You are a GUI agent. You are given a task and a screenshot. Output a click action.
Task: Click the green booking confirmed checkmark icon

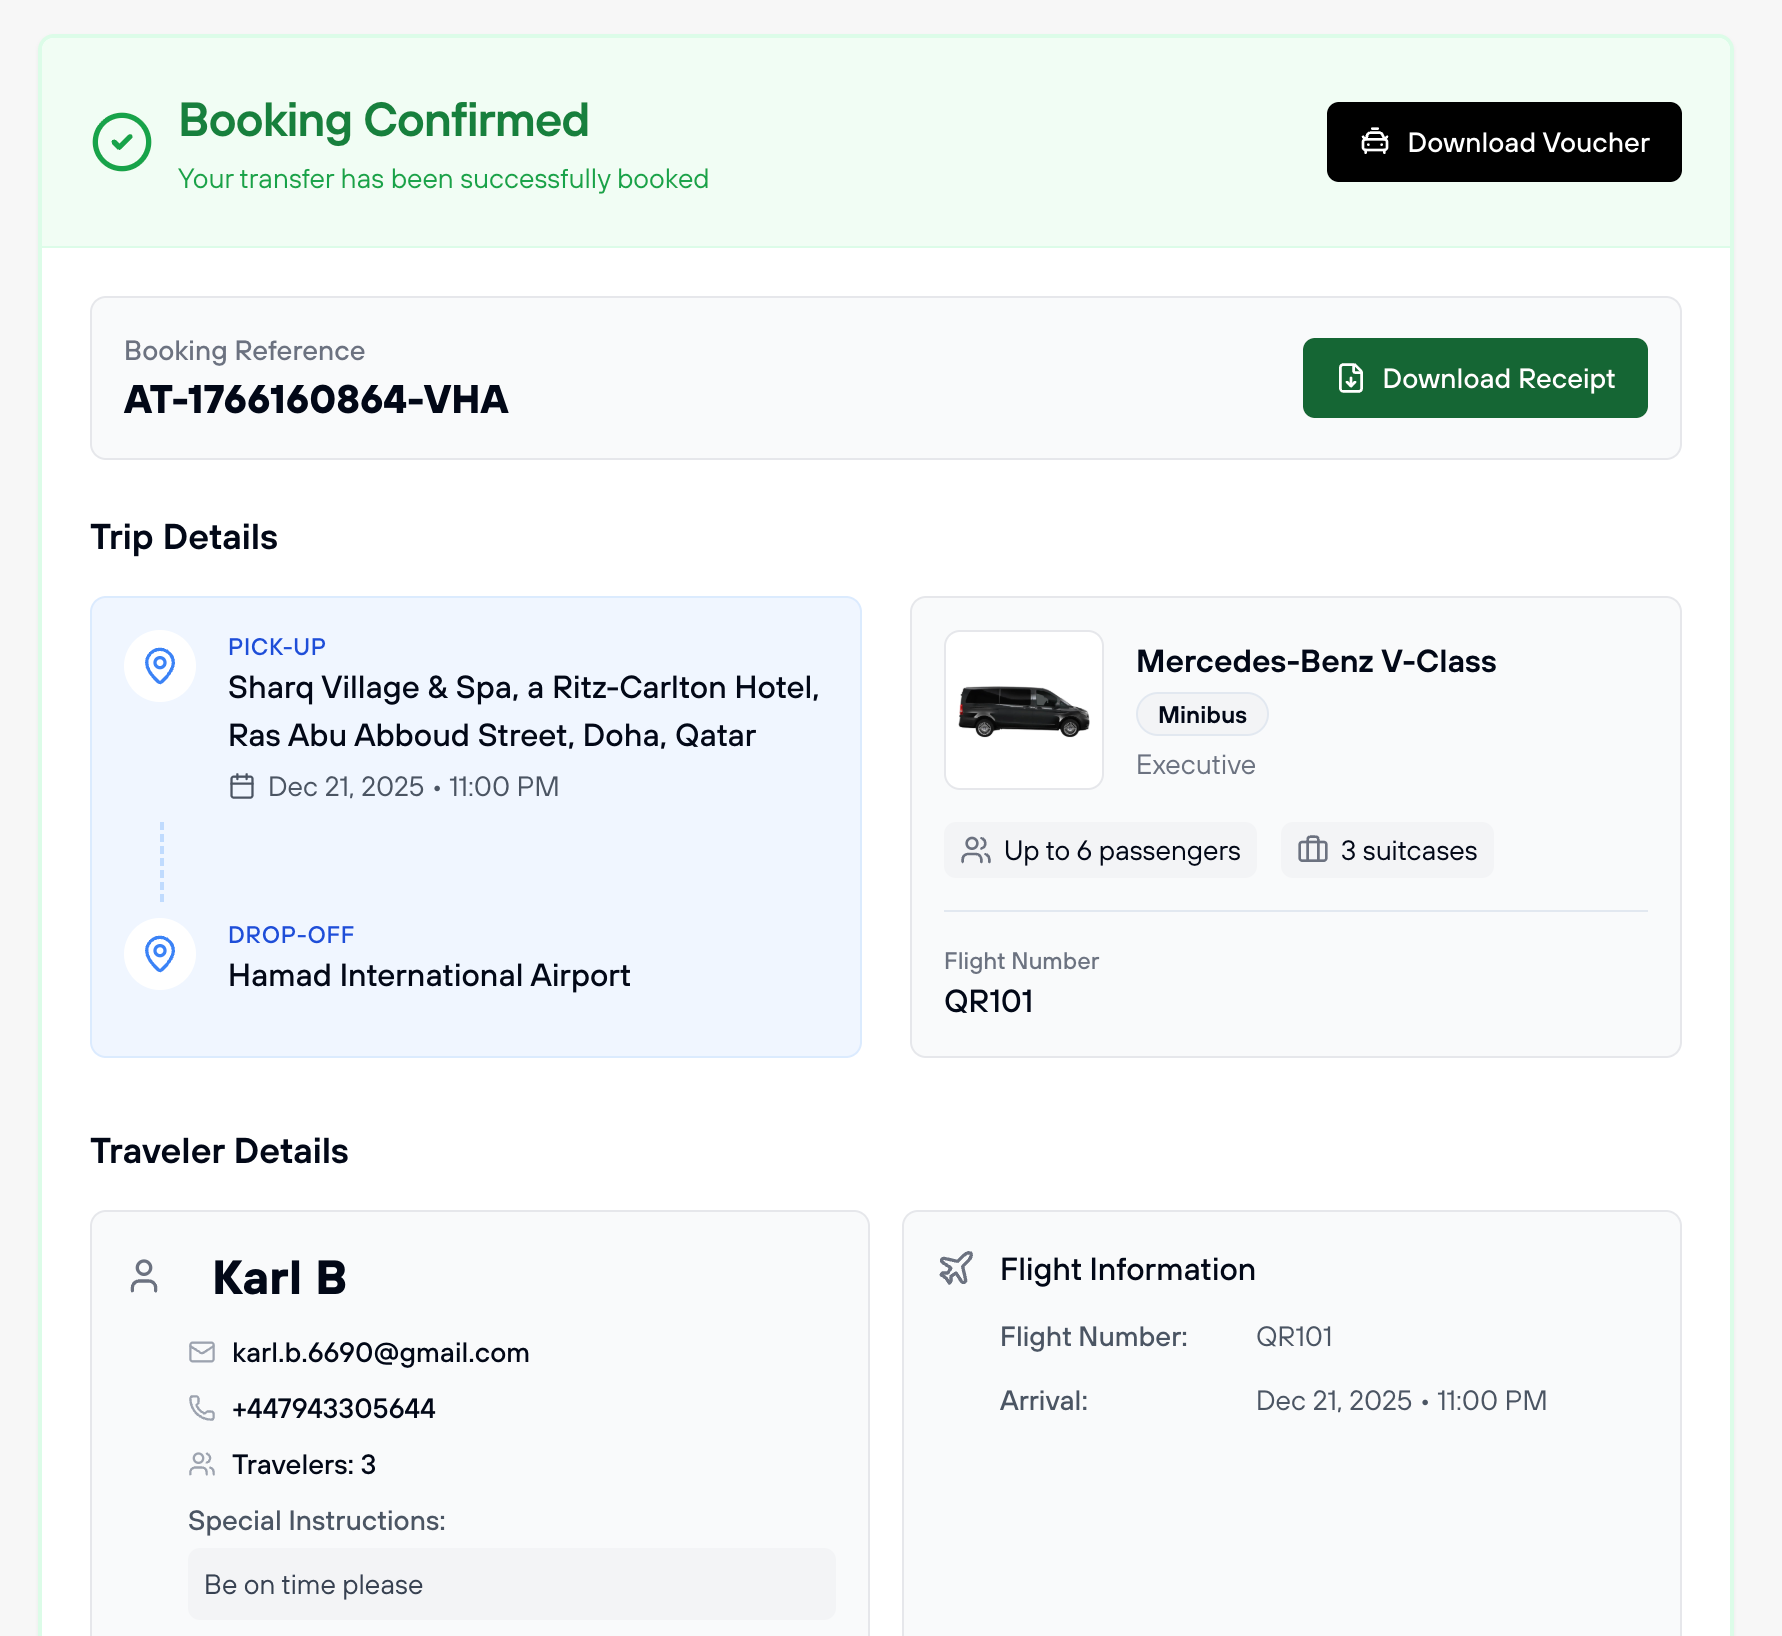pyautogui.click(x=122, y=142)
